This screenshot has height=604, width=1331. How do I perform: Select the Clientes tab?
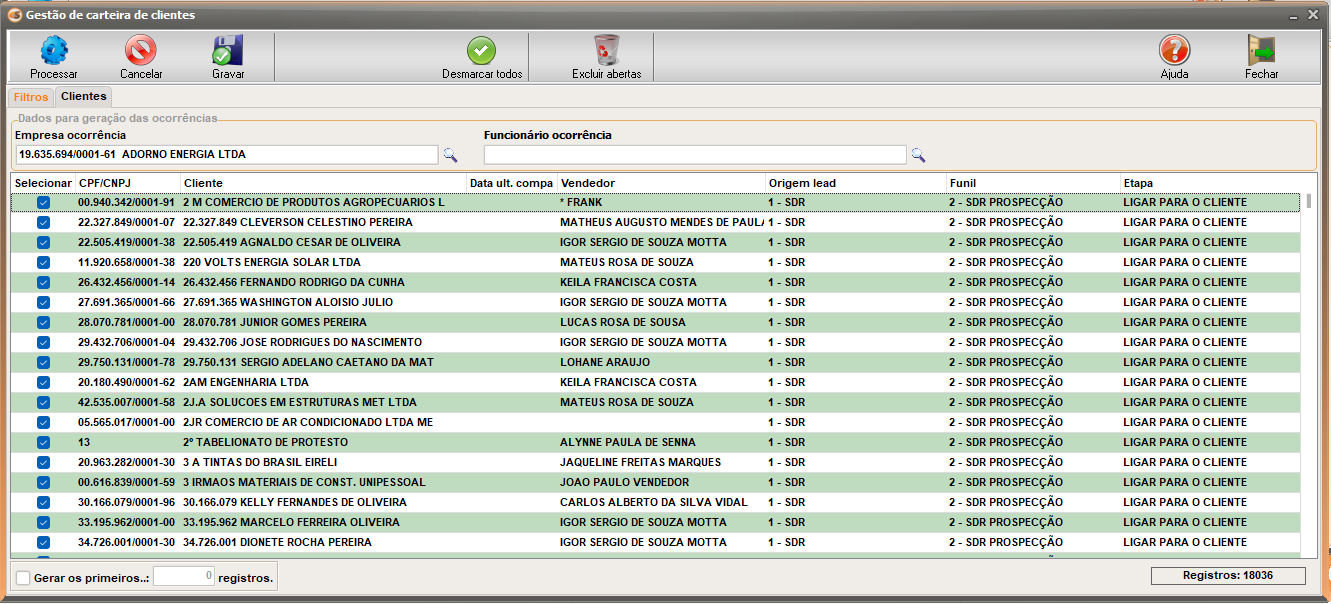(x=83, y=97)
